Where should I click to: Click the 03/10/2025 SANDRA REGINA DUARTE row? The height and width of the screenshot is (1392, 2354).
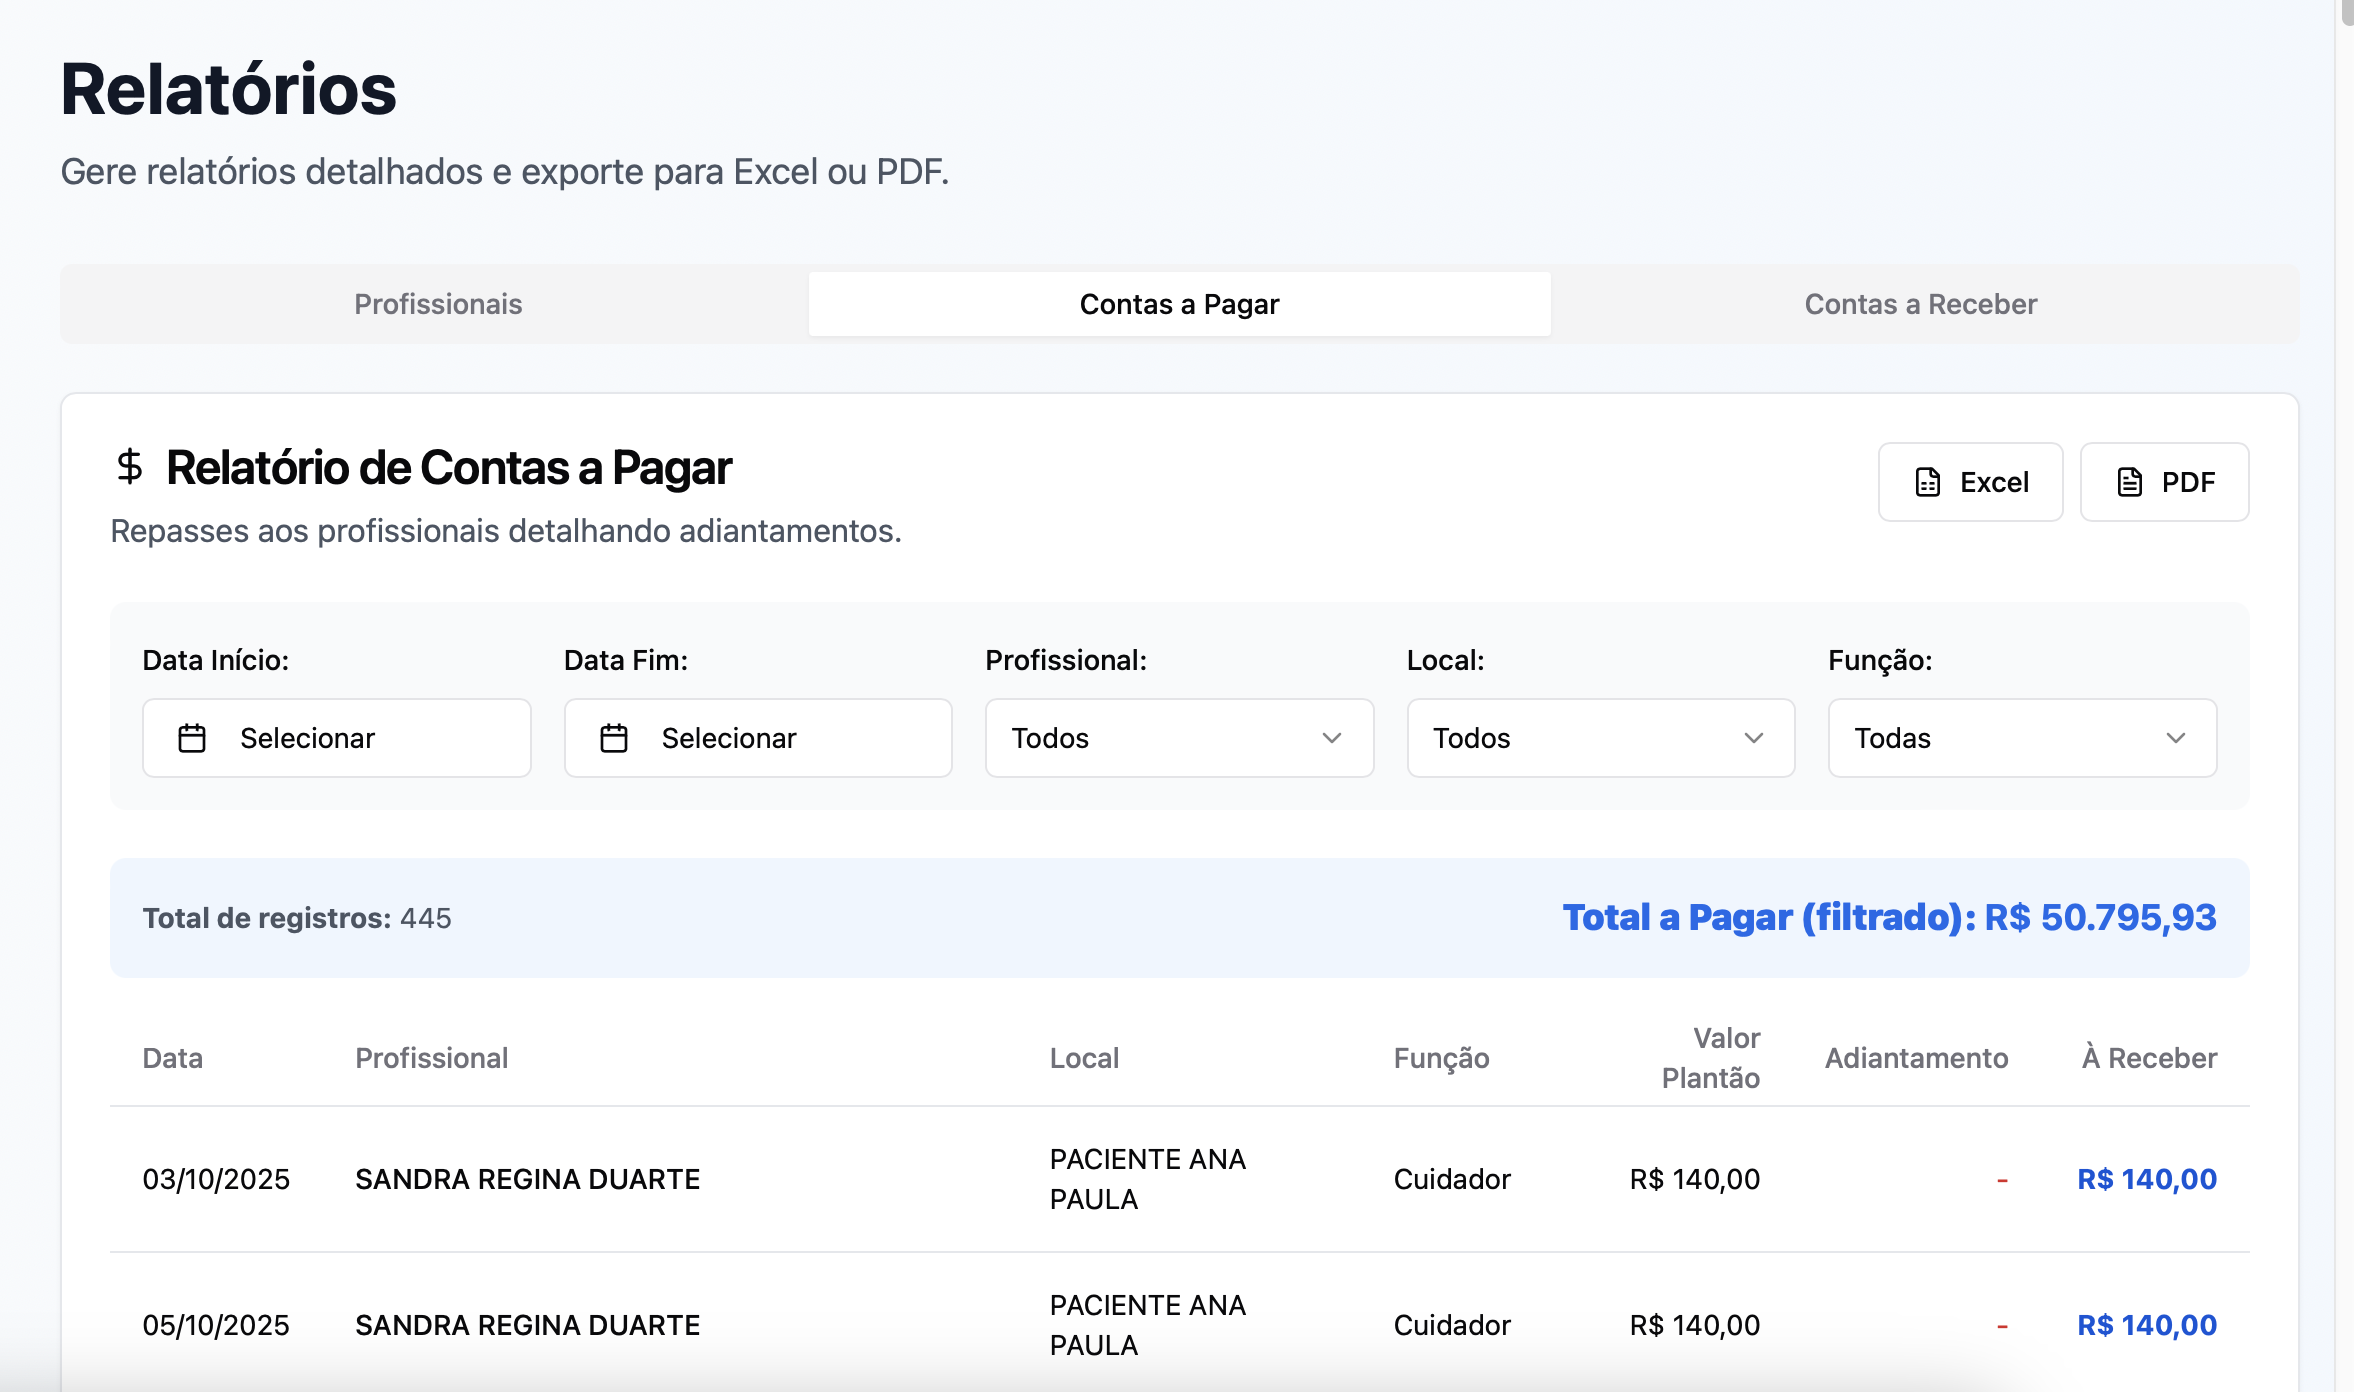527,1179
